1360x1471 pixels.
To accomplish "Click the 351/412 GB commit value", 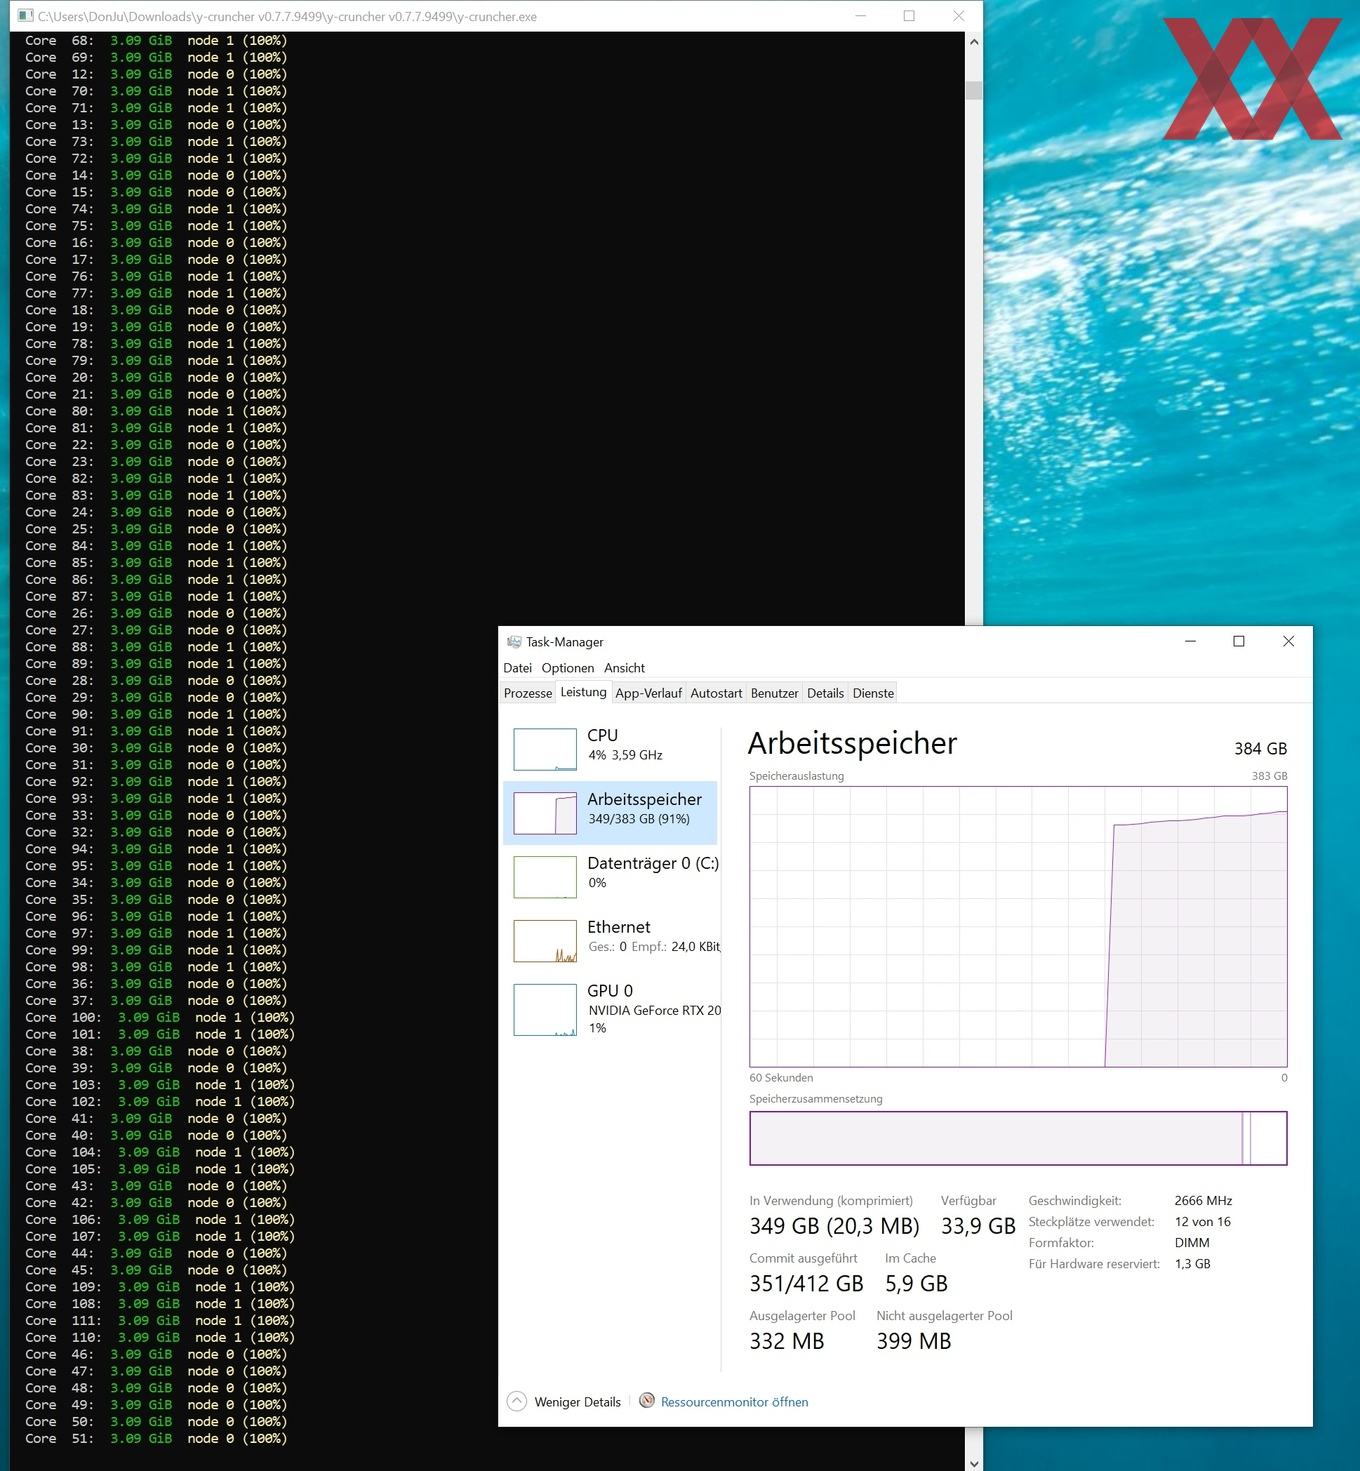I will coord(806,1284).
